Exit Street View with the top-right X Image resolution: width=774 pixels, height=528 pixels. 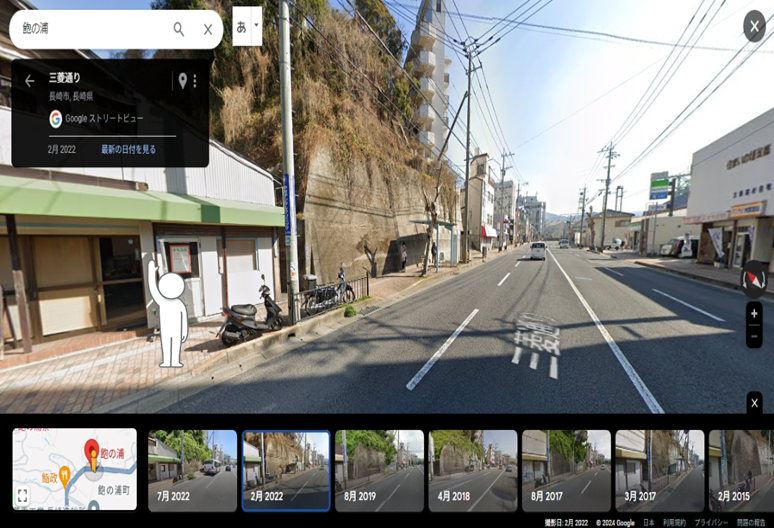754,26
